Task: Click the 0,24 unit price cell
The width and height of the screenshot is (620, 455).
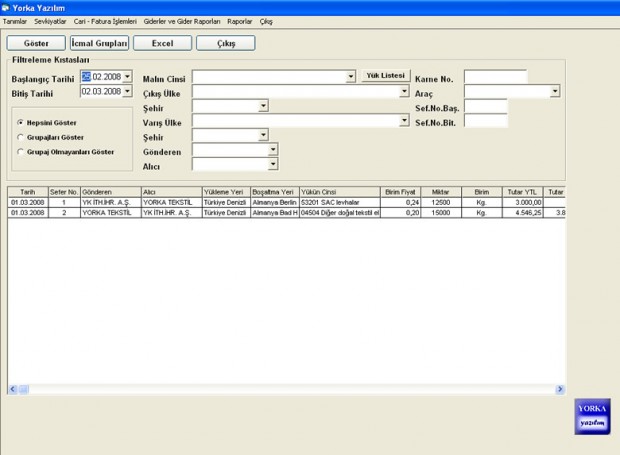Action: (401, 202)
